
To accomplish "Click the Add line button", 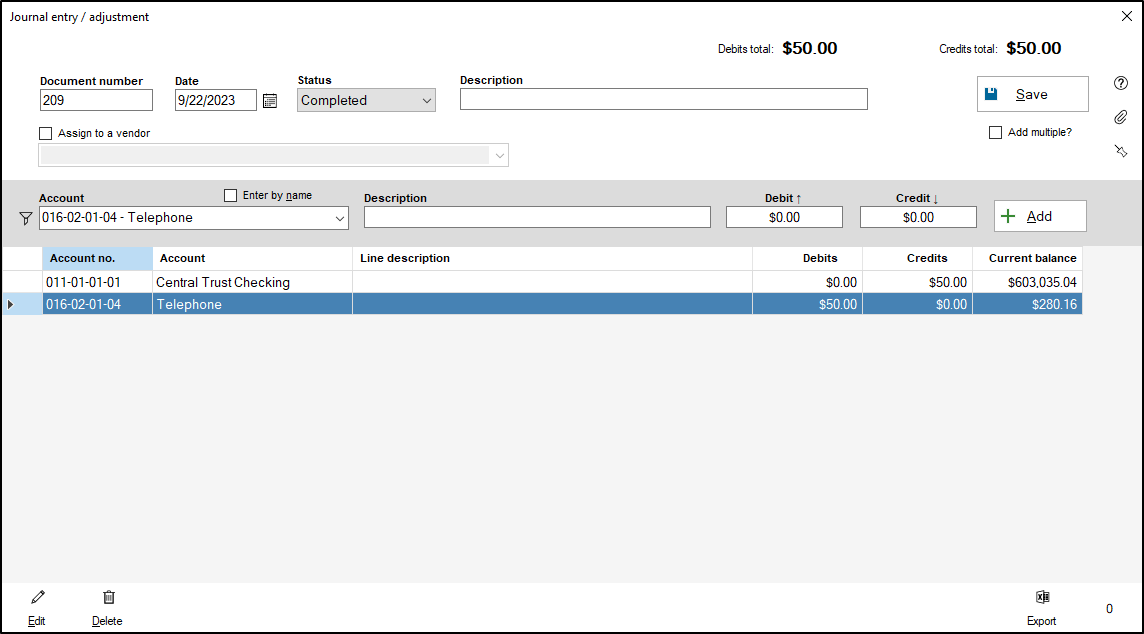I will pyautogui.click(x=1039, y=216).
